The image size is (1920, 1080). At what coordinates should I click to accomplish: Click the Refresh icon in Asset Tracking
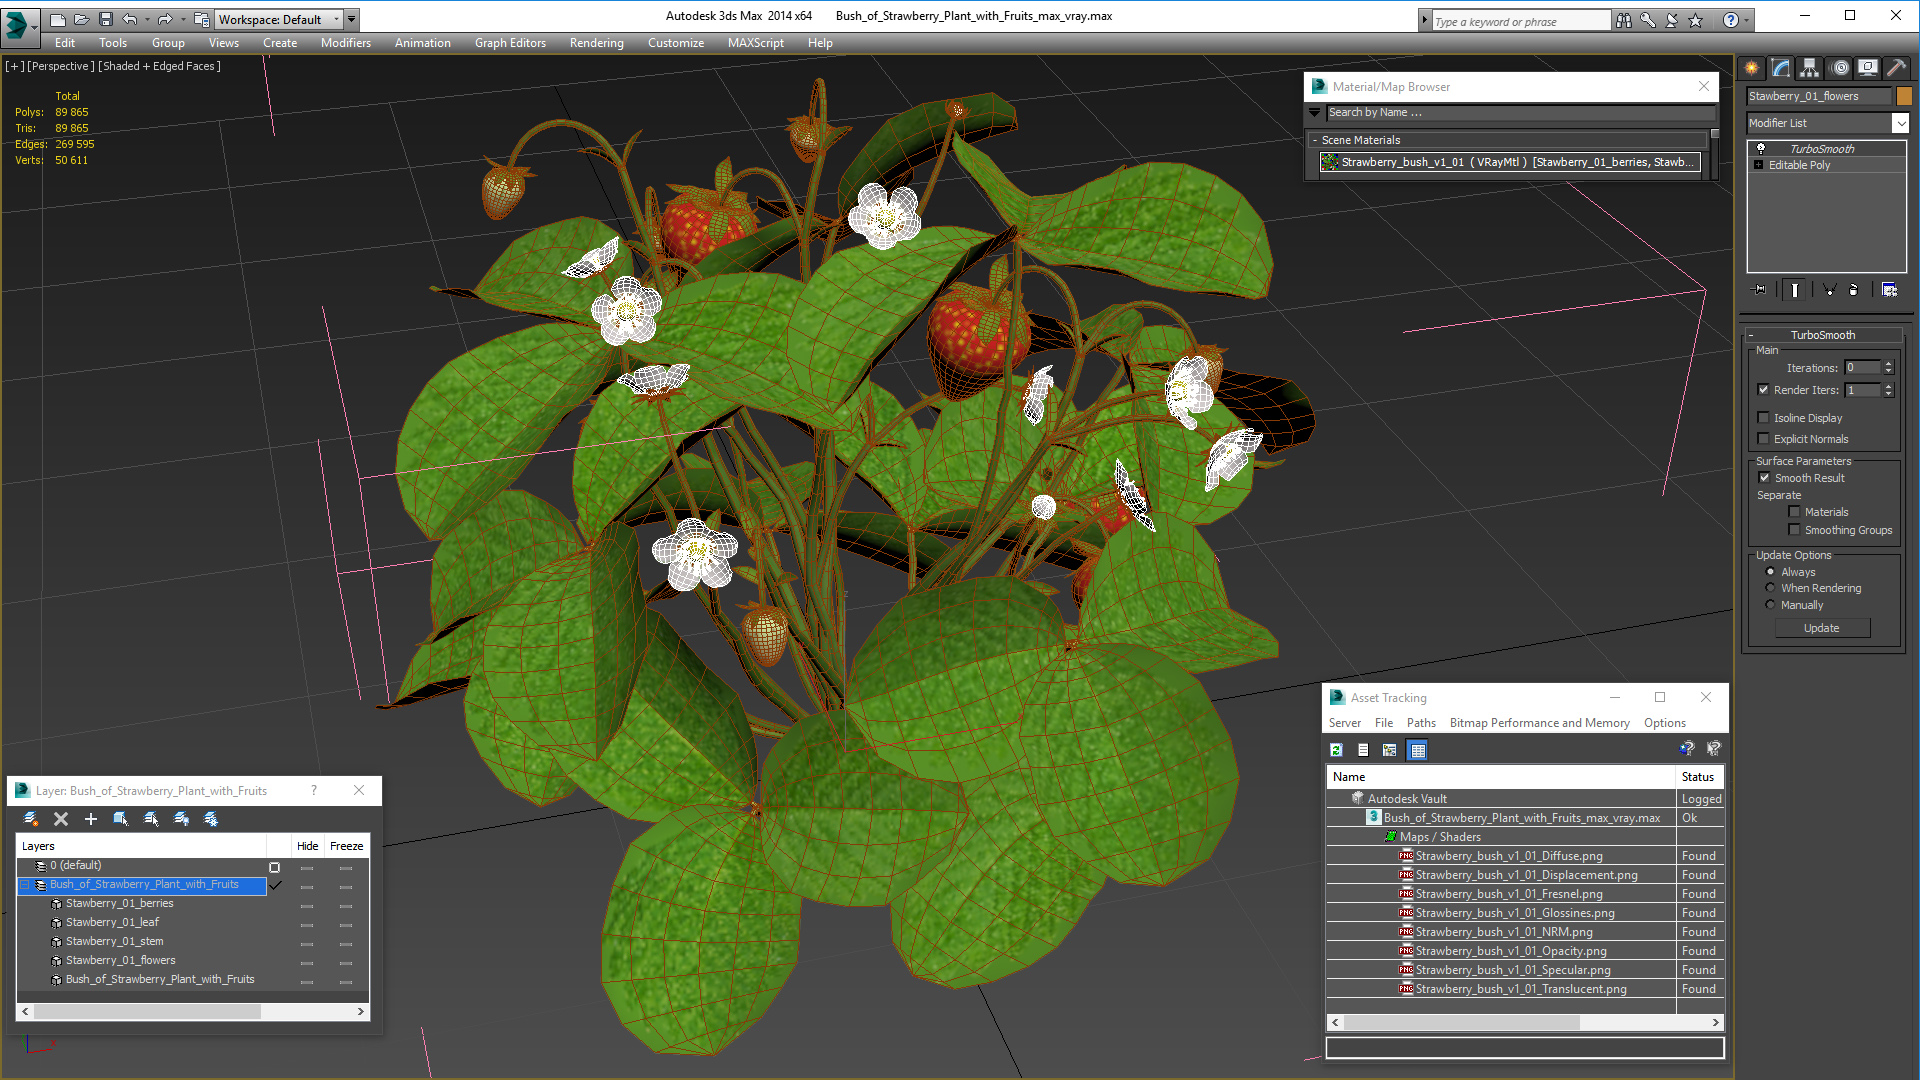1336,750
